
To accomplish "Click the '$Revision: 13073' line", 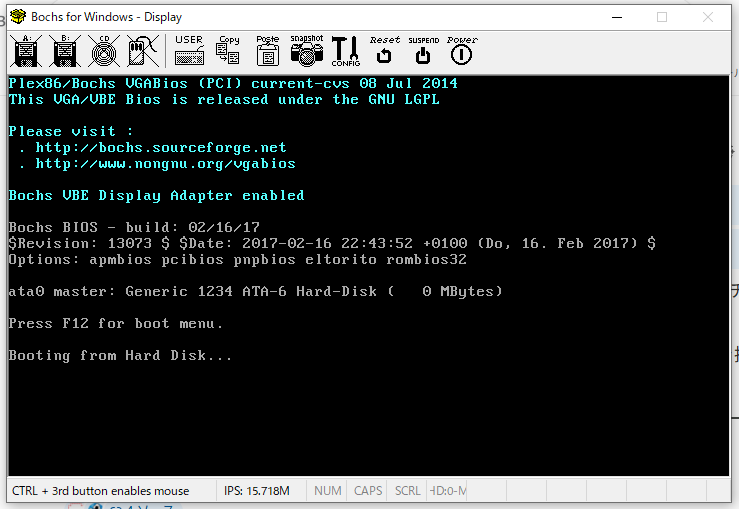I will click(332, 243).
